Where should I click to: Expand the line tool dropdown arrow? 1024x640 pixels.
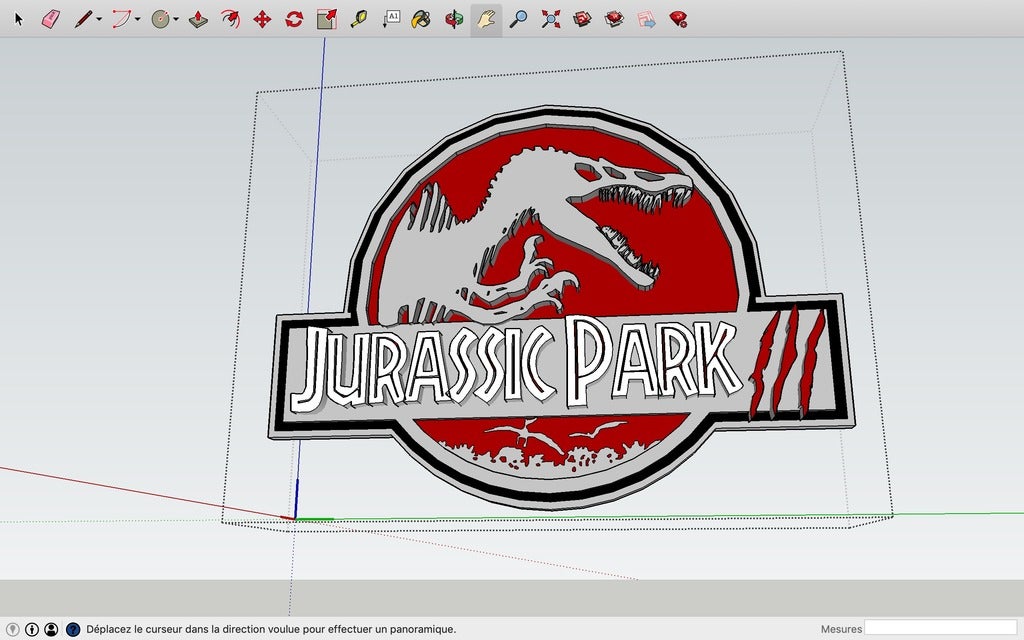click(99, 20)
